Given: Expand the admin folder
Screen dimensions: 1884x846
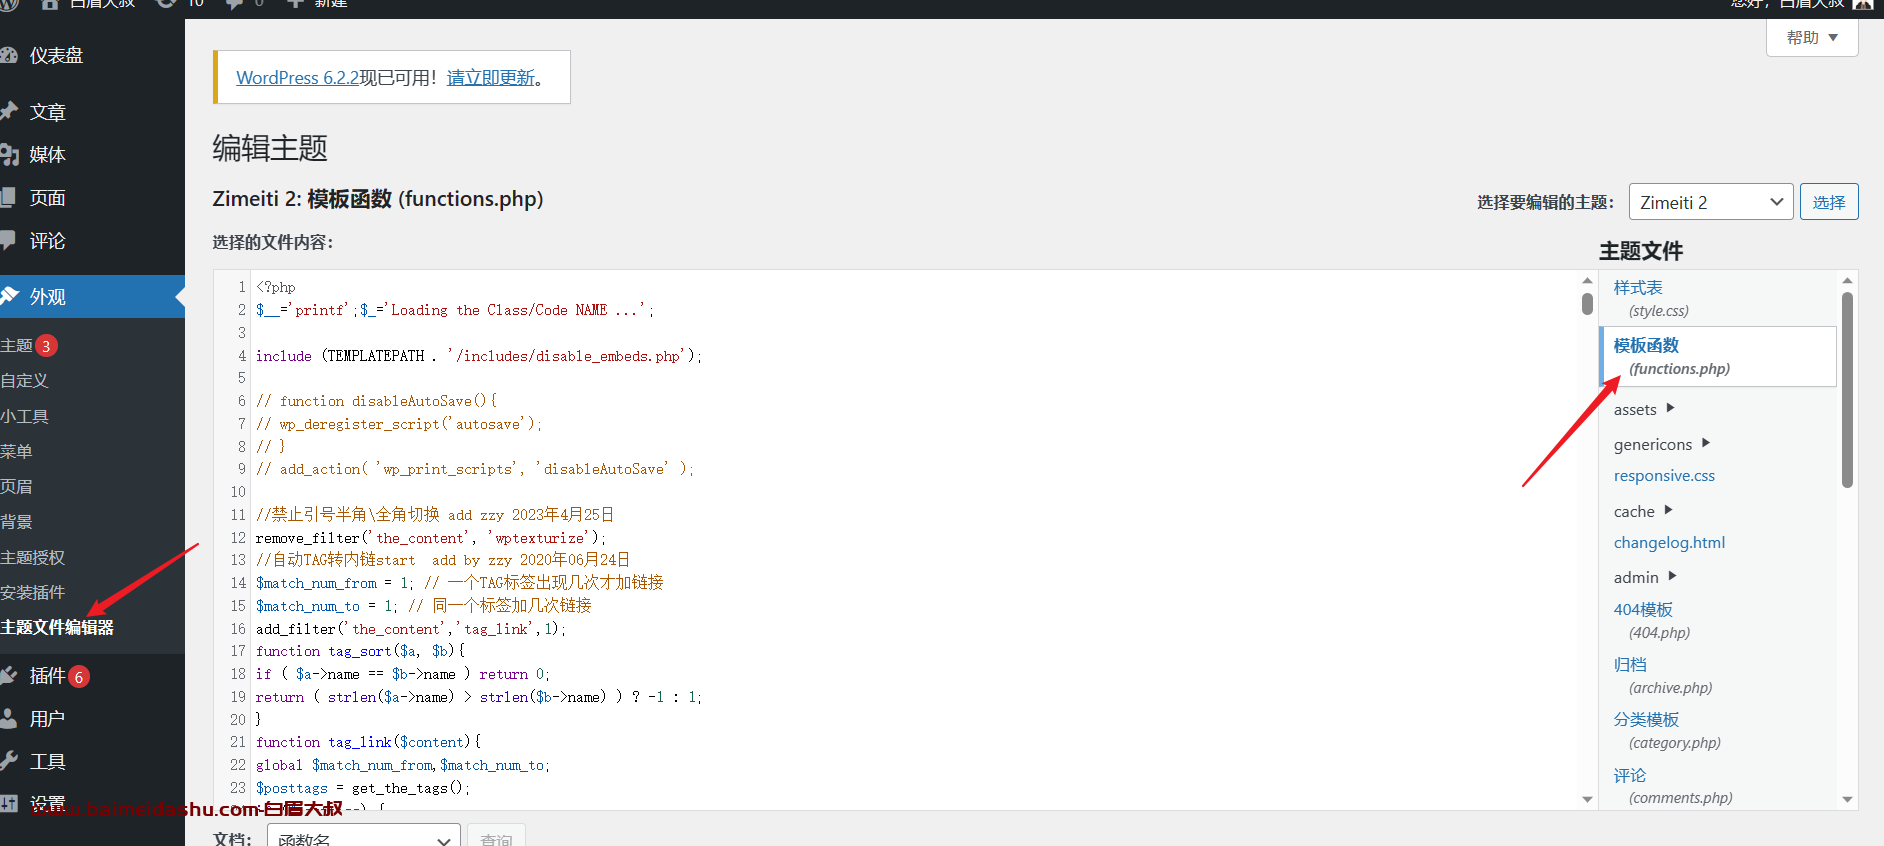Looking at the screenshot, I should pyautogui.click(x=1644, y=577).
